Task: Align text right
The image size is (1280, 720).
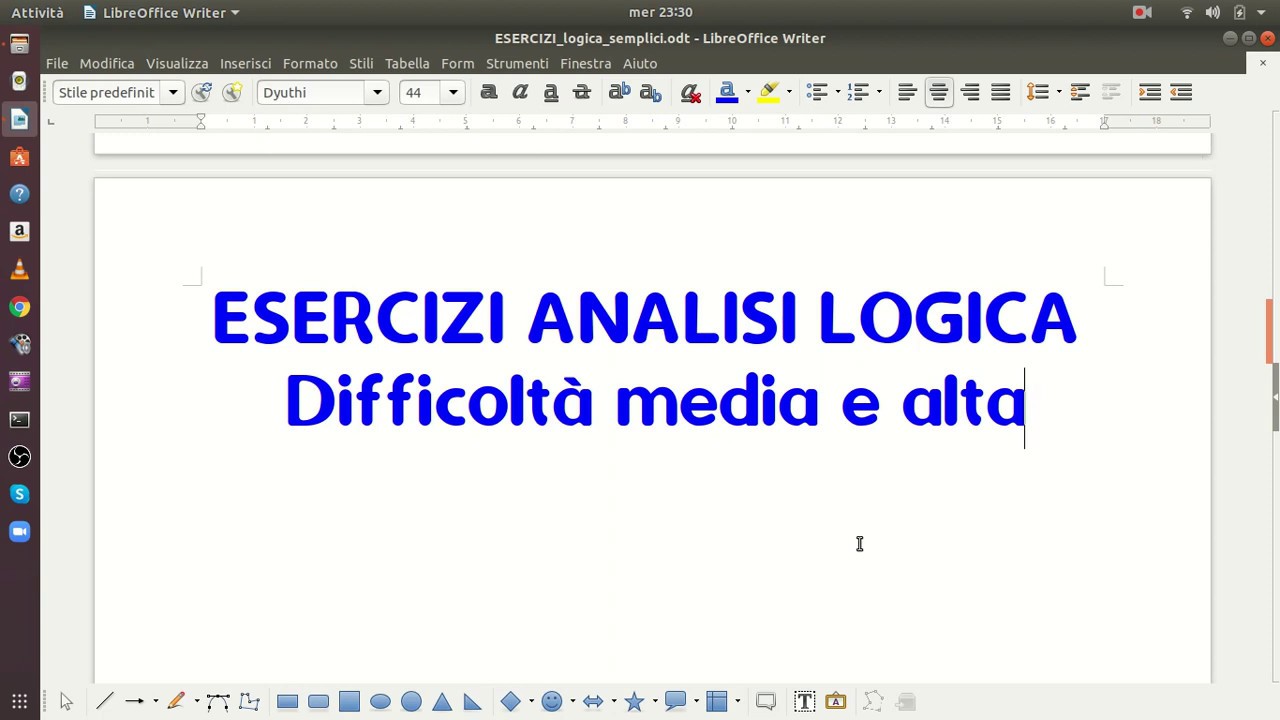Action: tap(969, 92)
